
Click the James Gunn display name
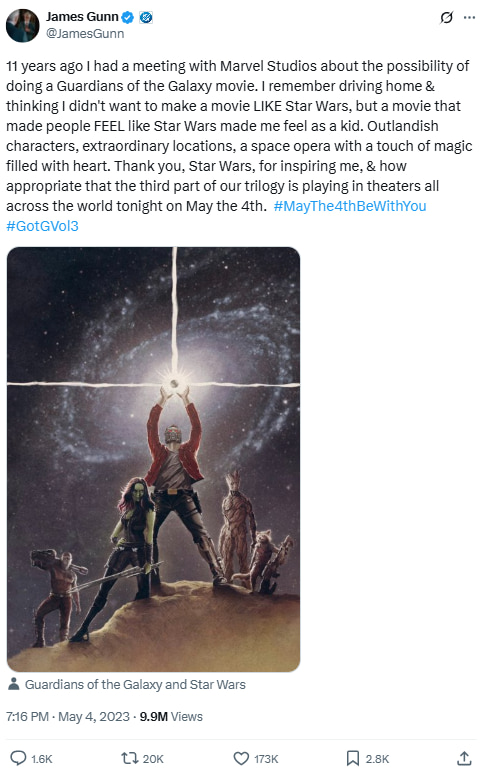click(82, 17)
